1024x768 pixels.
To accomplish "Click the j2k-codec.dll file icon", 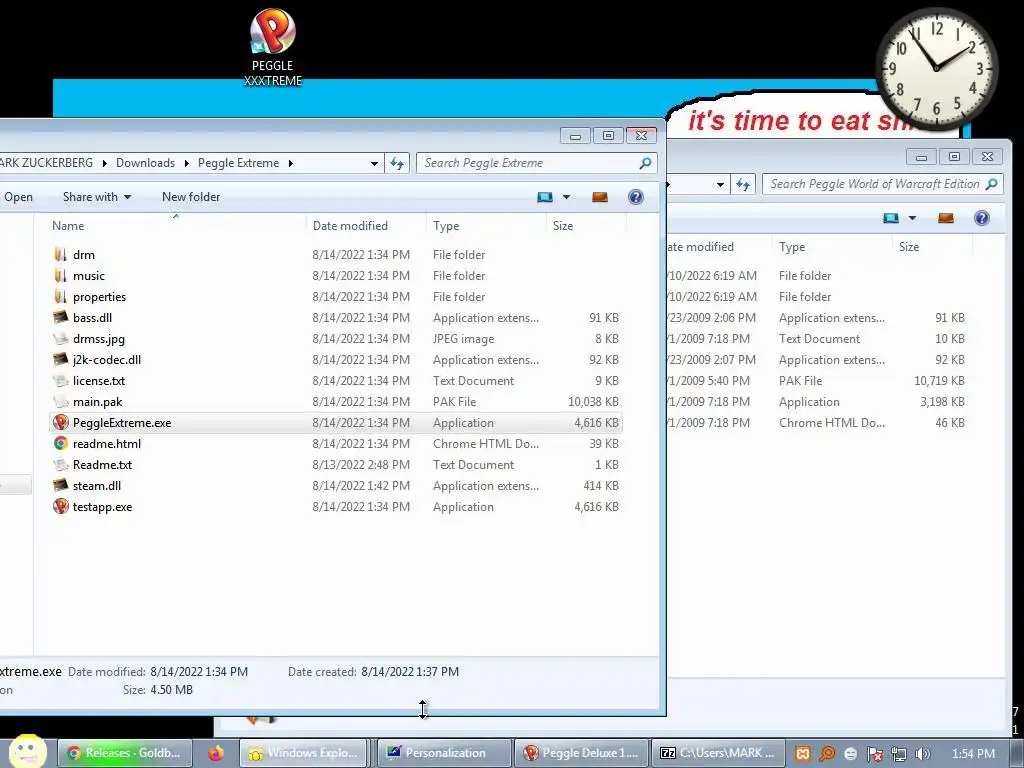I will pyautogui.click(x=61, y=359).
